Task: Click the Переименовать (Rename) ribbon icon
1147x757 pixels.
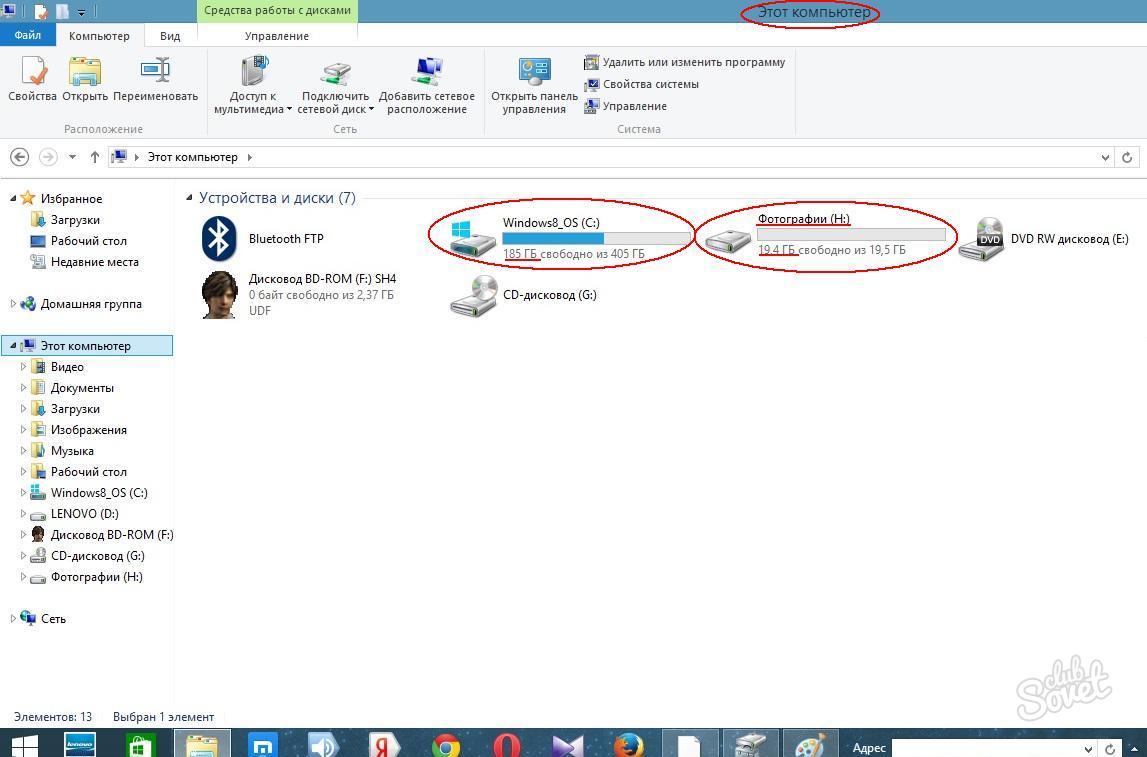Action: click(x=155, y=73)
